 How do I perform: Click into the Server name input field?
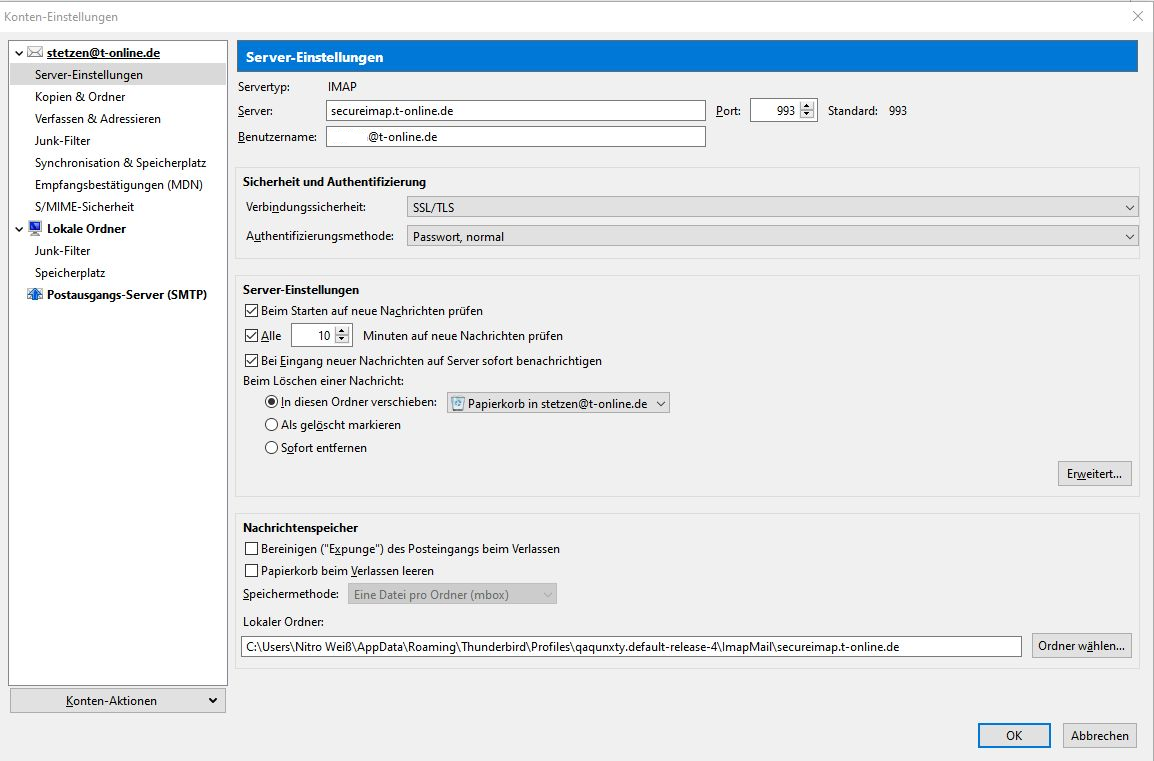tap(515, 111)
